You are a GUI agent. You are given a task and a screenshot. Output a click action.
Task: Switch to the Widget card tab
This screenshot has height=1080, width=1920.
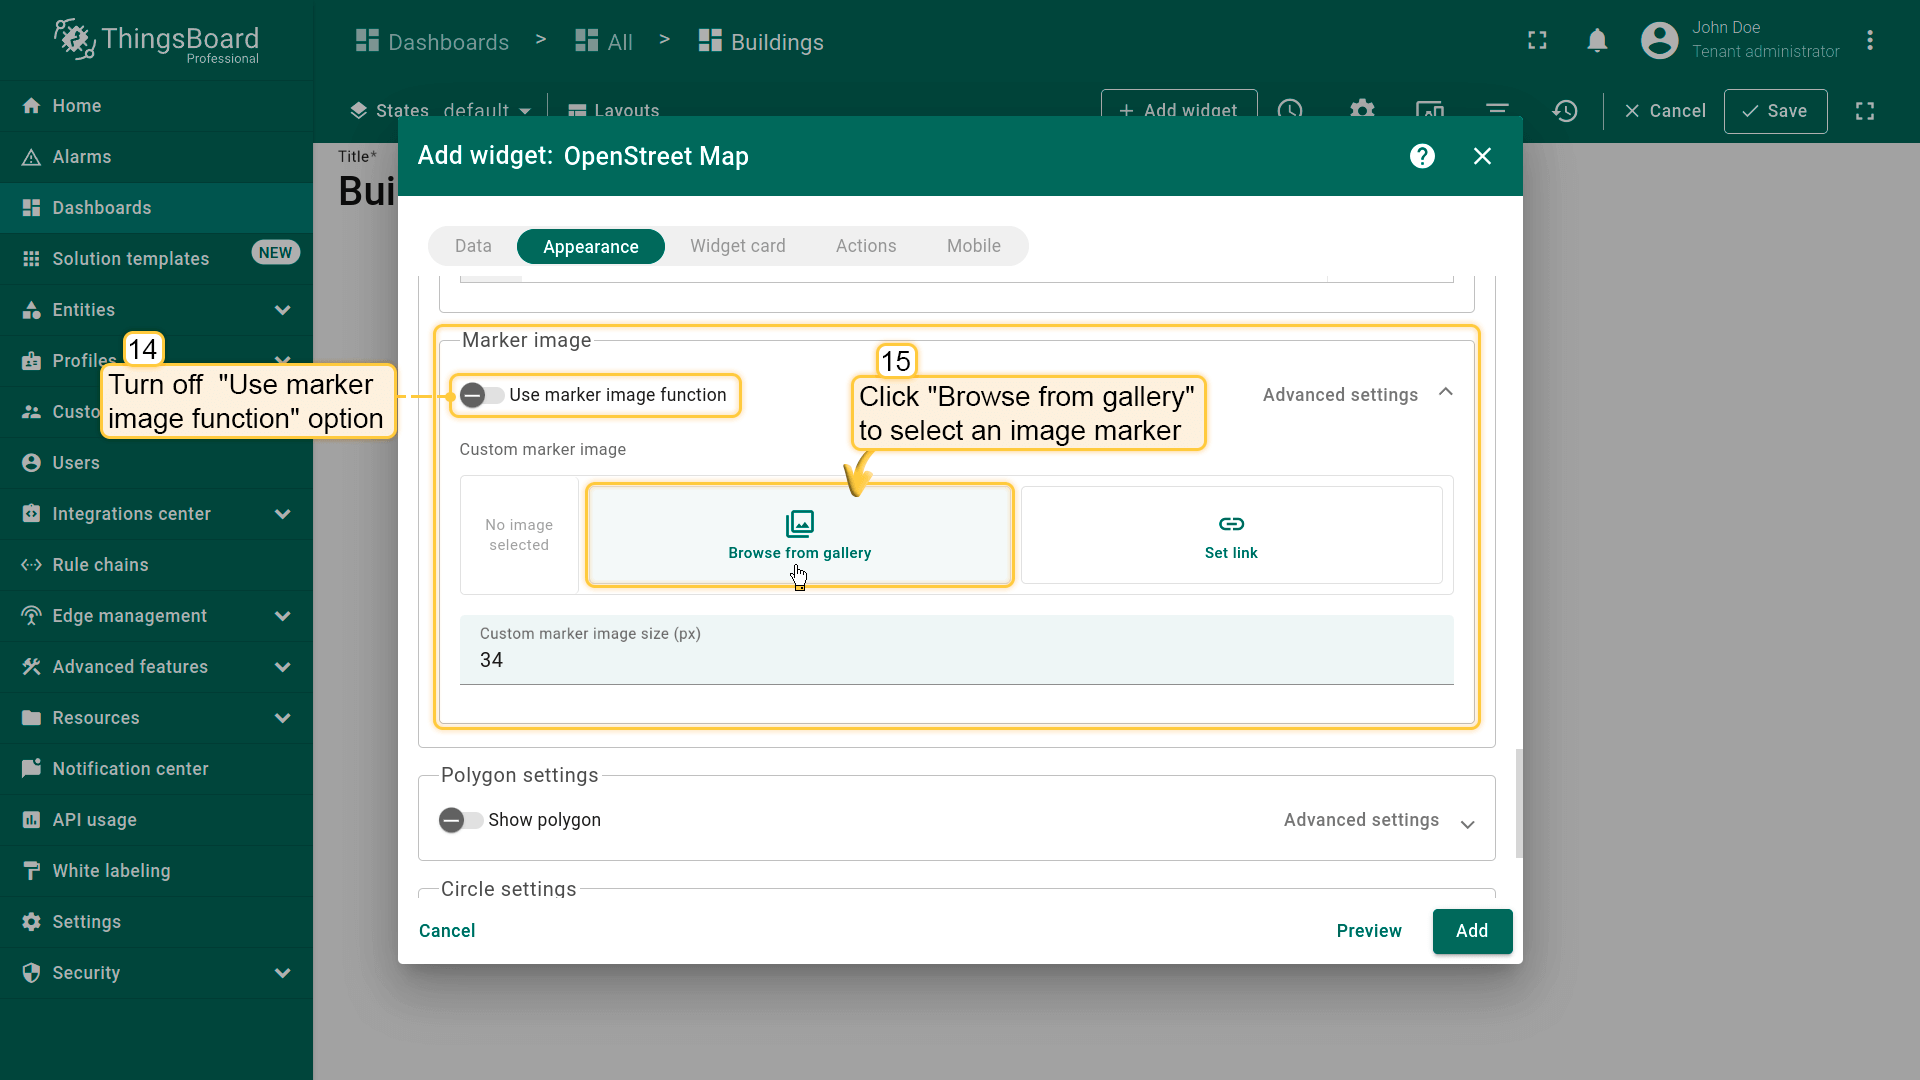(737, 246)
